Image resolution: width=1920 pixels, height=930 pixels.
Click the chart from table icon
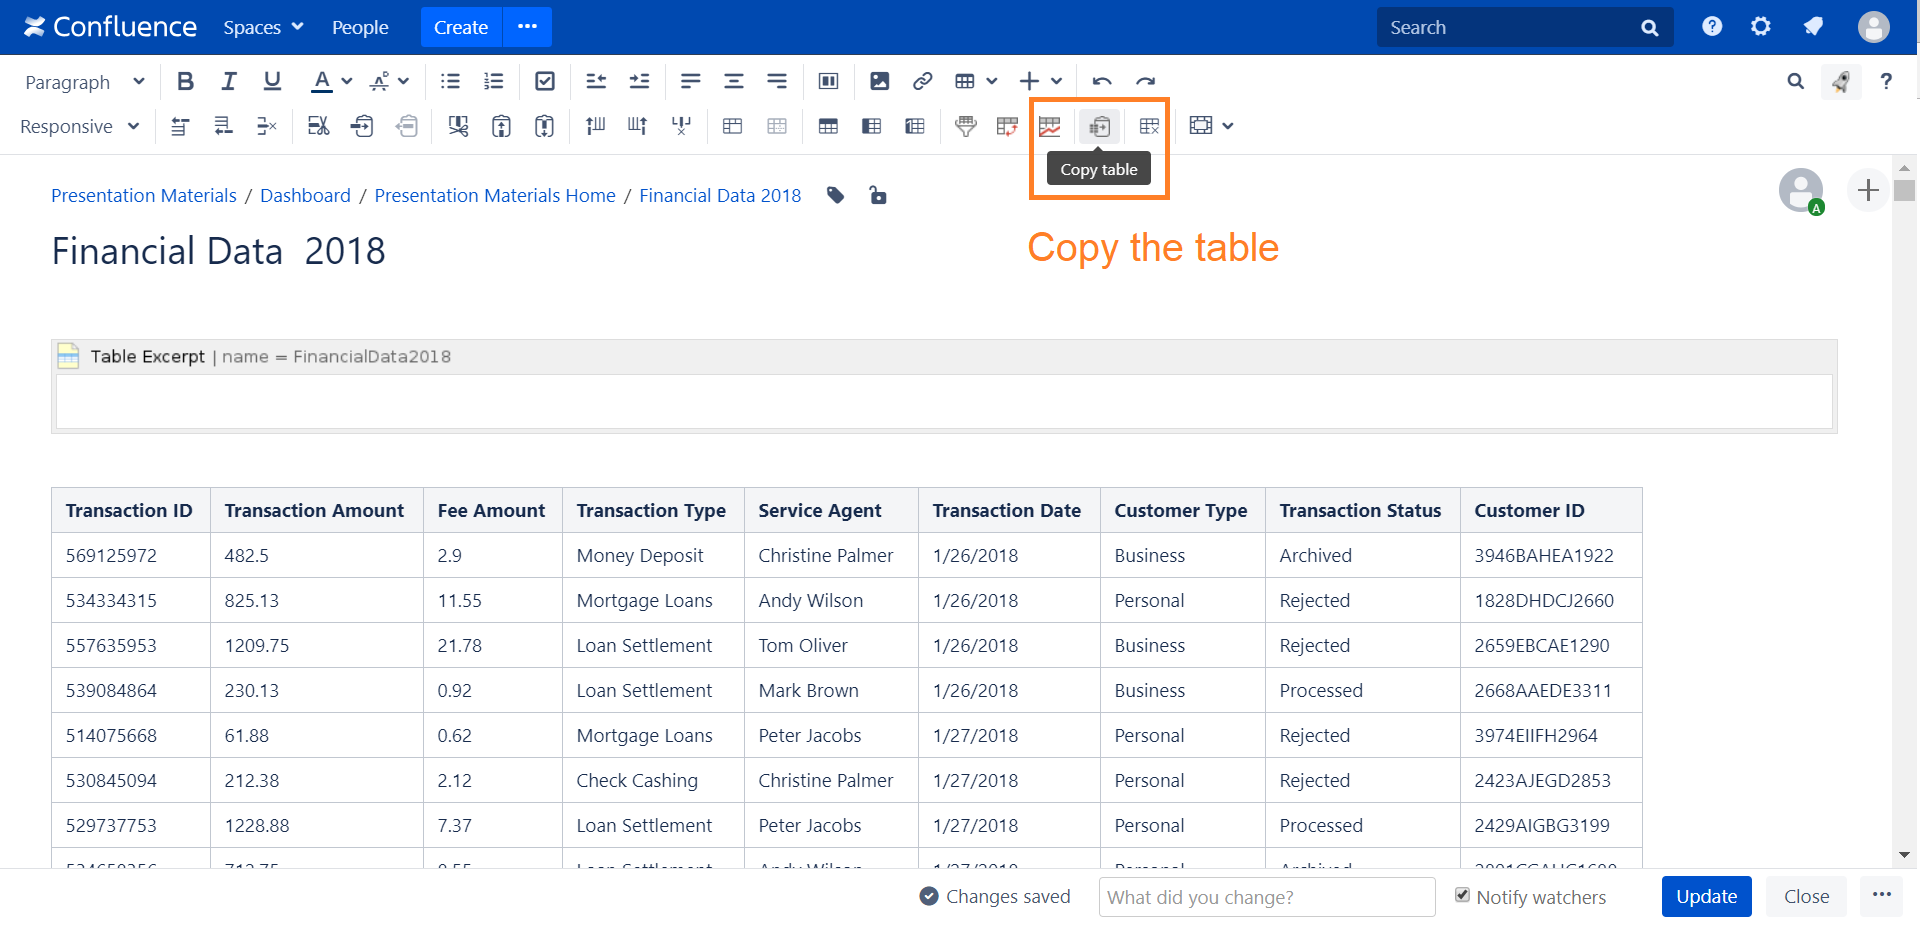point(1049,126)
